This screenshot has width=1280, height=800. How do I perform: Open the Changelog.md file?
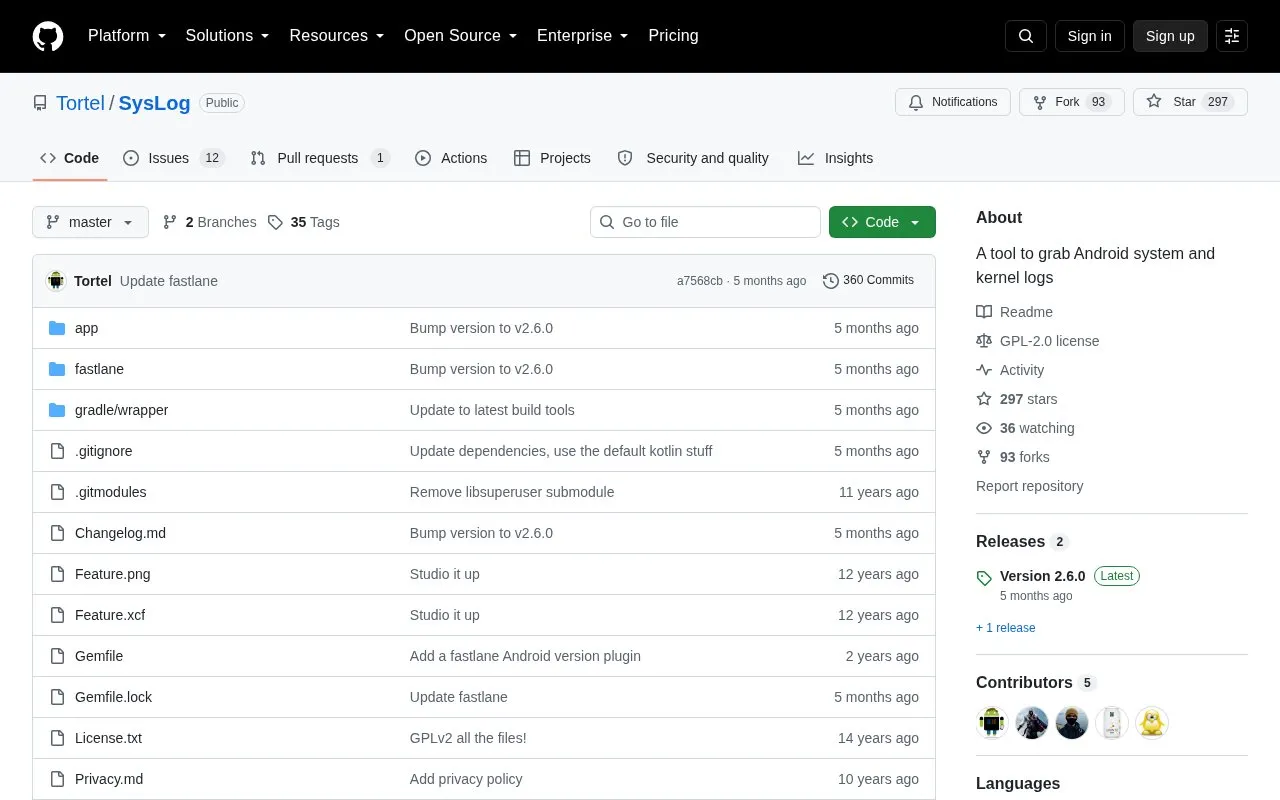tap(120, 533)
